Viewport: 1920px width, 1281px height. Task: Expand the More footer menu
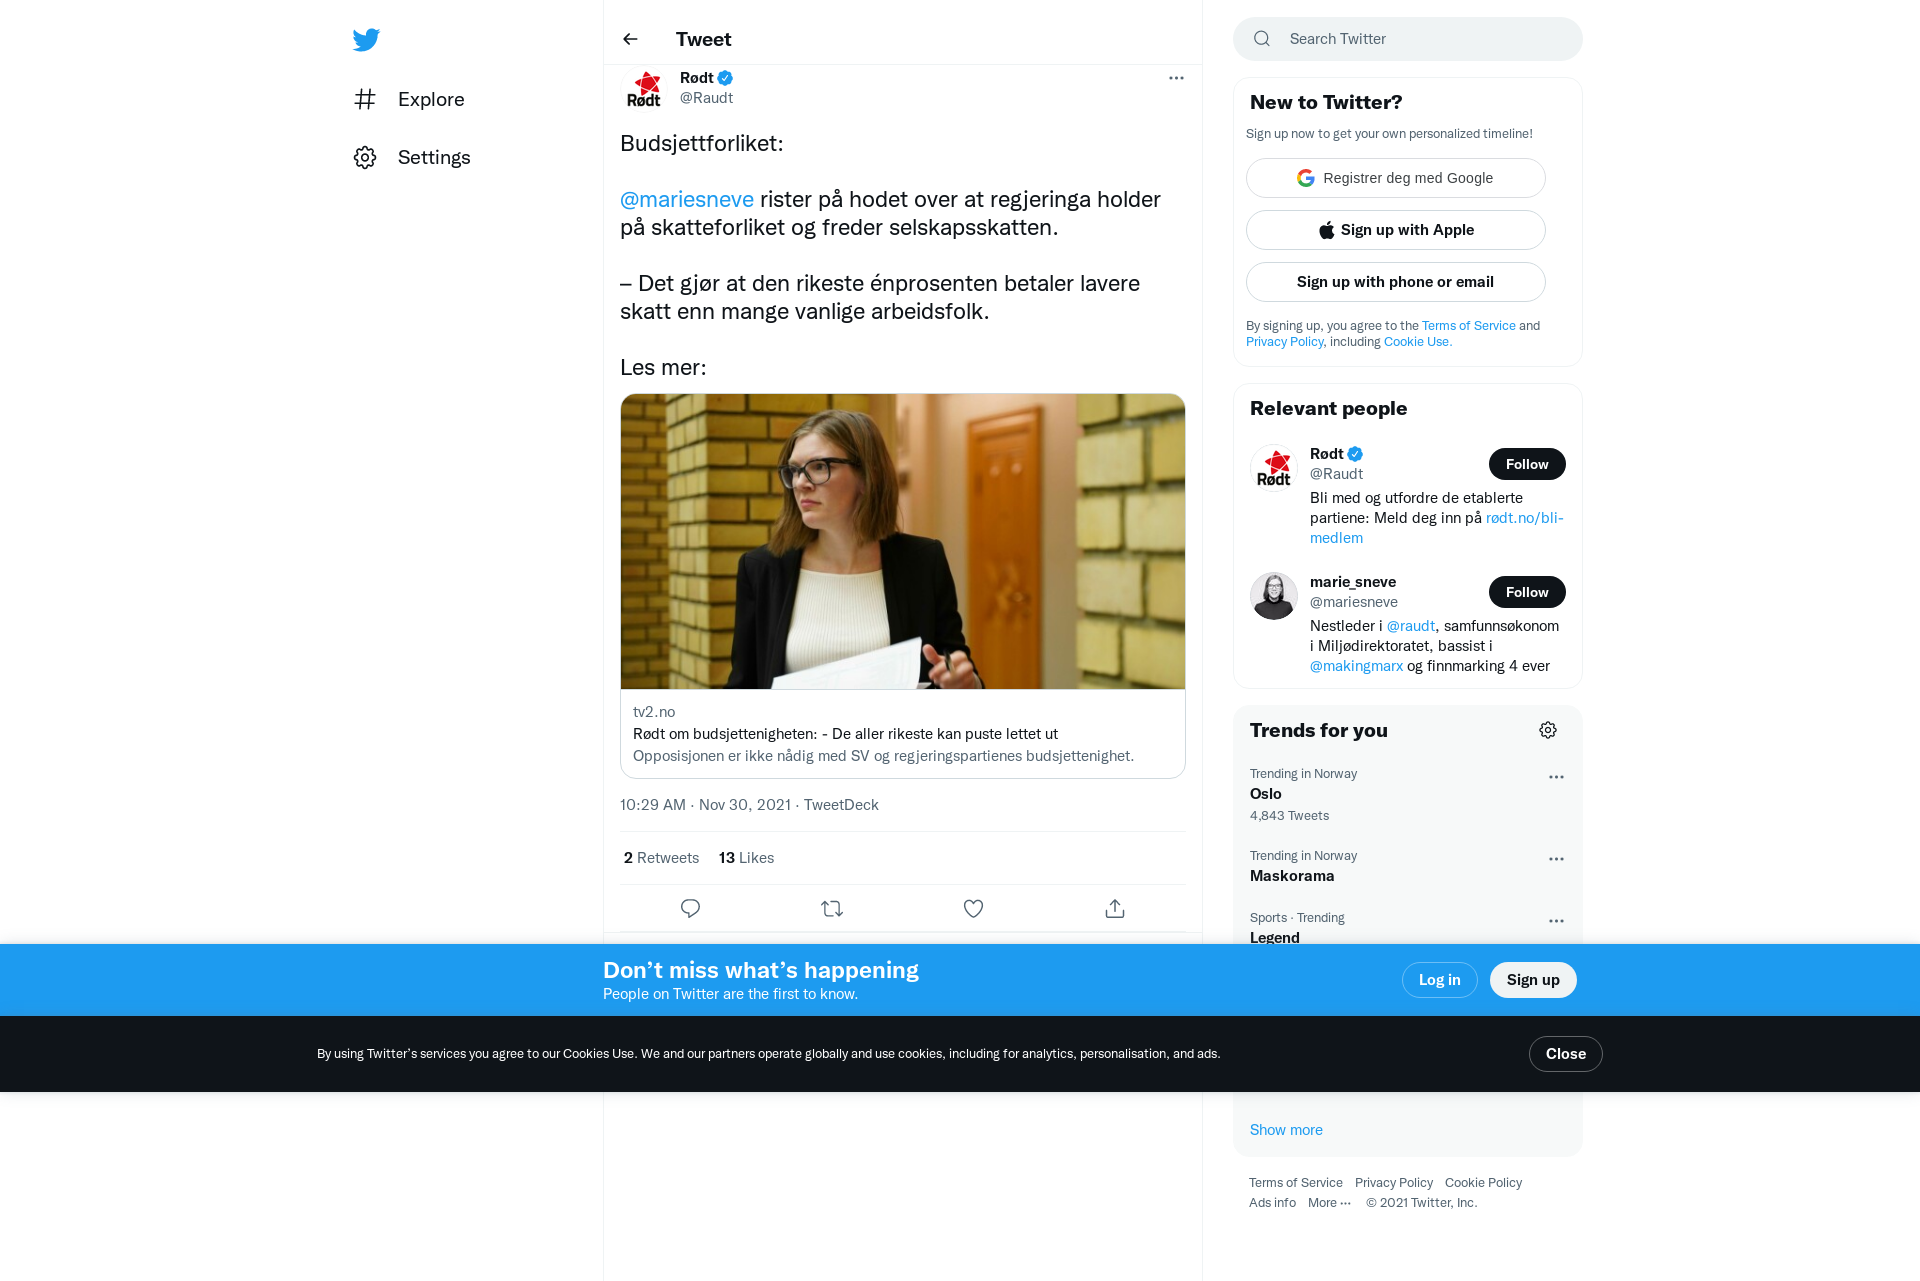[1329, 1203]
